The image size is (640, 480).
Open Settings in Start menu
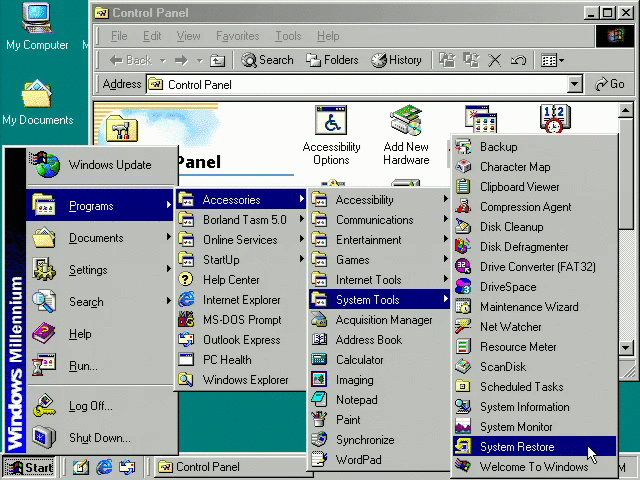pyautogui.click(x=100, y=269)
